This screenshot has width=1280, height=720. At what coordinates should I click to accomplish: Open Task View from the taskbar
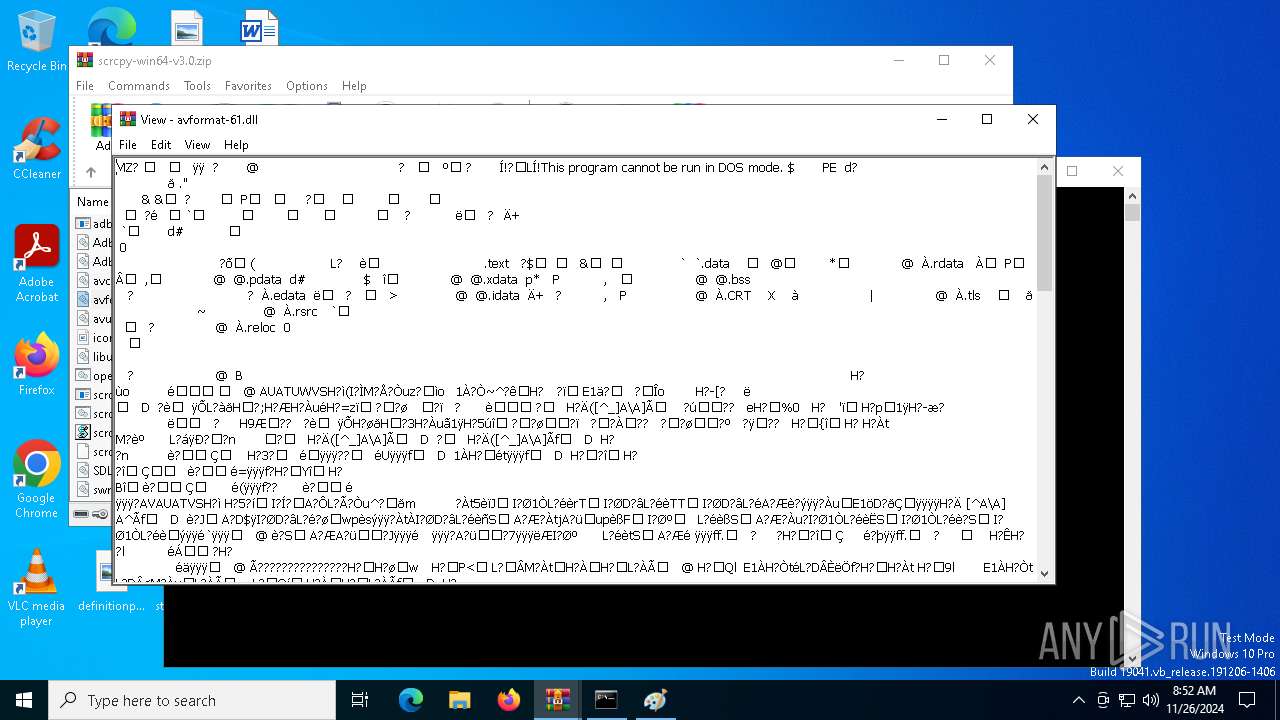click(x=360, y=700)
